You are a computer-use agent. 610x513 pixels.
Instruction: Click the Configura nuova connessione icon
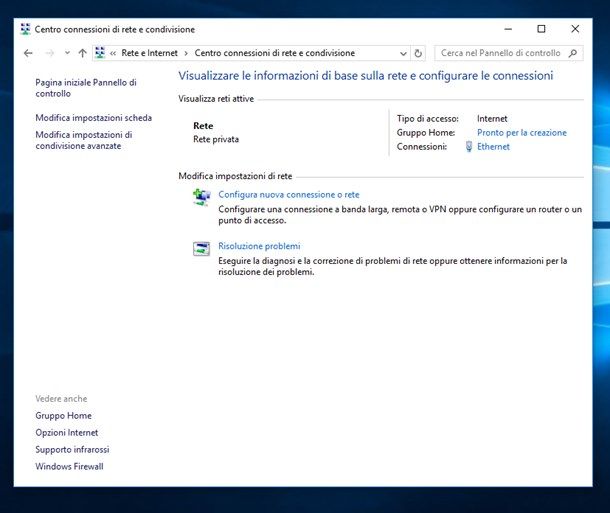(202, 197)
